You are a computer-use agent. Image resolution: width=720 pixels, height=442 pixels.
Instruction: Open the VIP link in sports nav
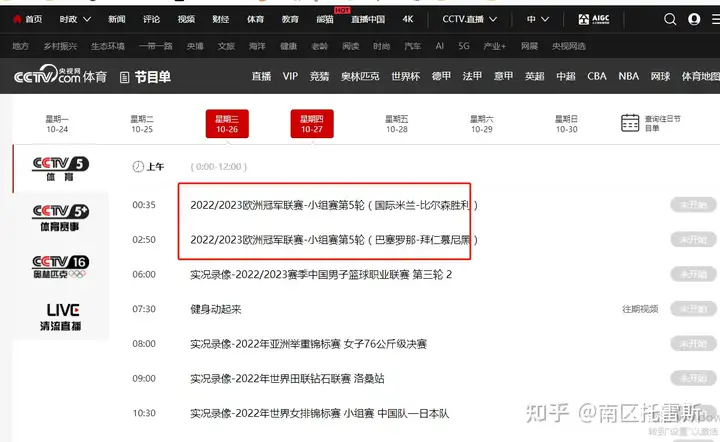tap(290, 76)
